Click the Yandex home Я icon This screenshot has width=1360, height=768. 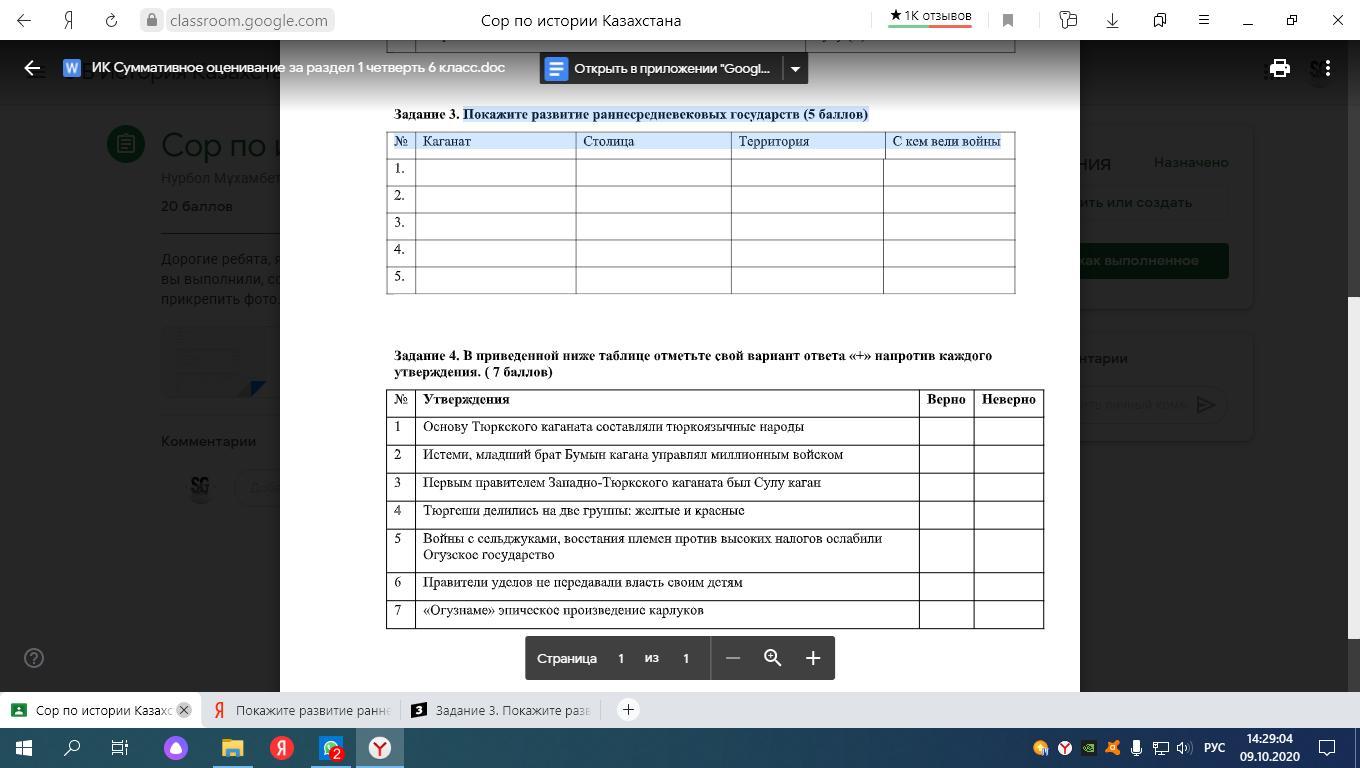click(x=68, y=20)
